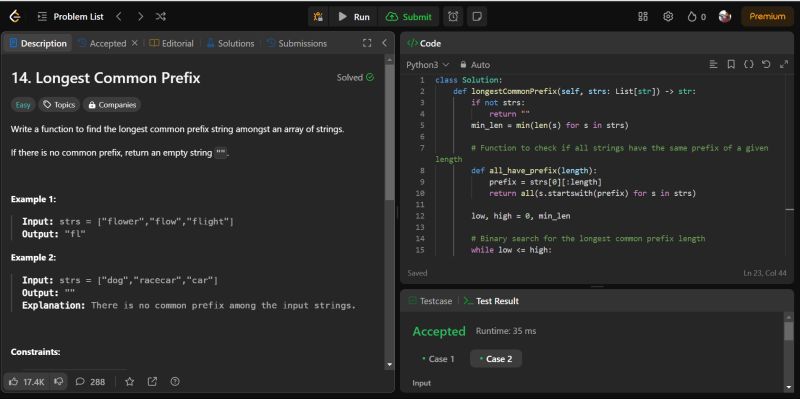The image size is (800, 399).
Task: Click the Accepted result heading
Action: tap(439, 332)
